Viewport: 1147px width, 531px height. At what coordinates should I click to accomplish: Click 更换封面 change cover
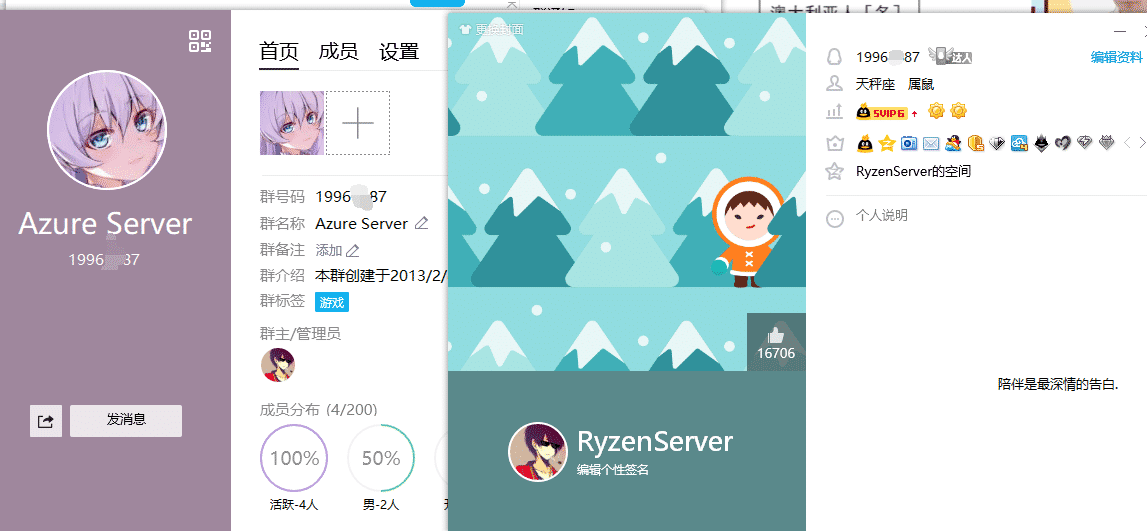click(x=491, y=29)
